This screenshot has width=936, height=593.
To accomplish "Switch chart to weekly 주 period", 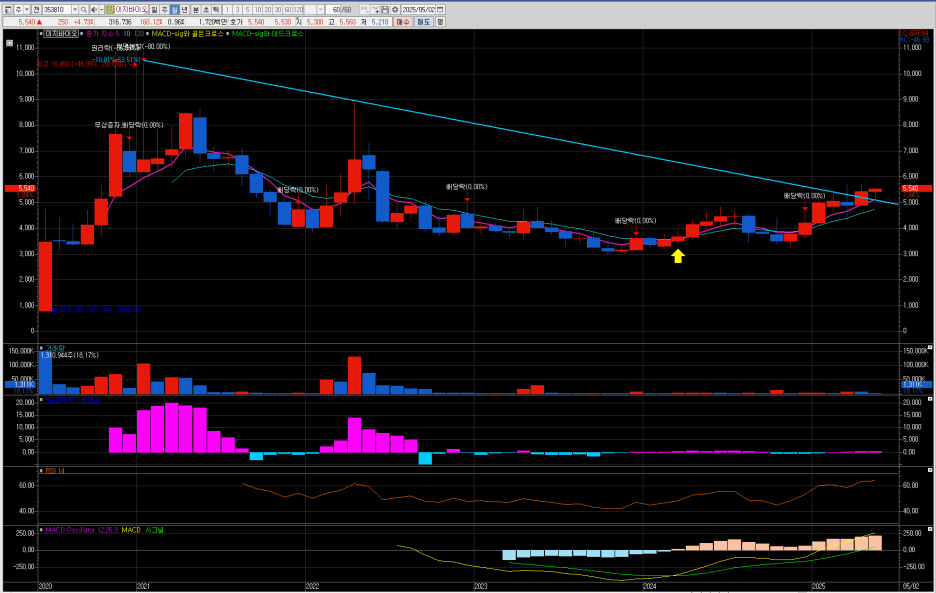I will pos(164,10).
